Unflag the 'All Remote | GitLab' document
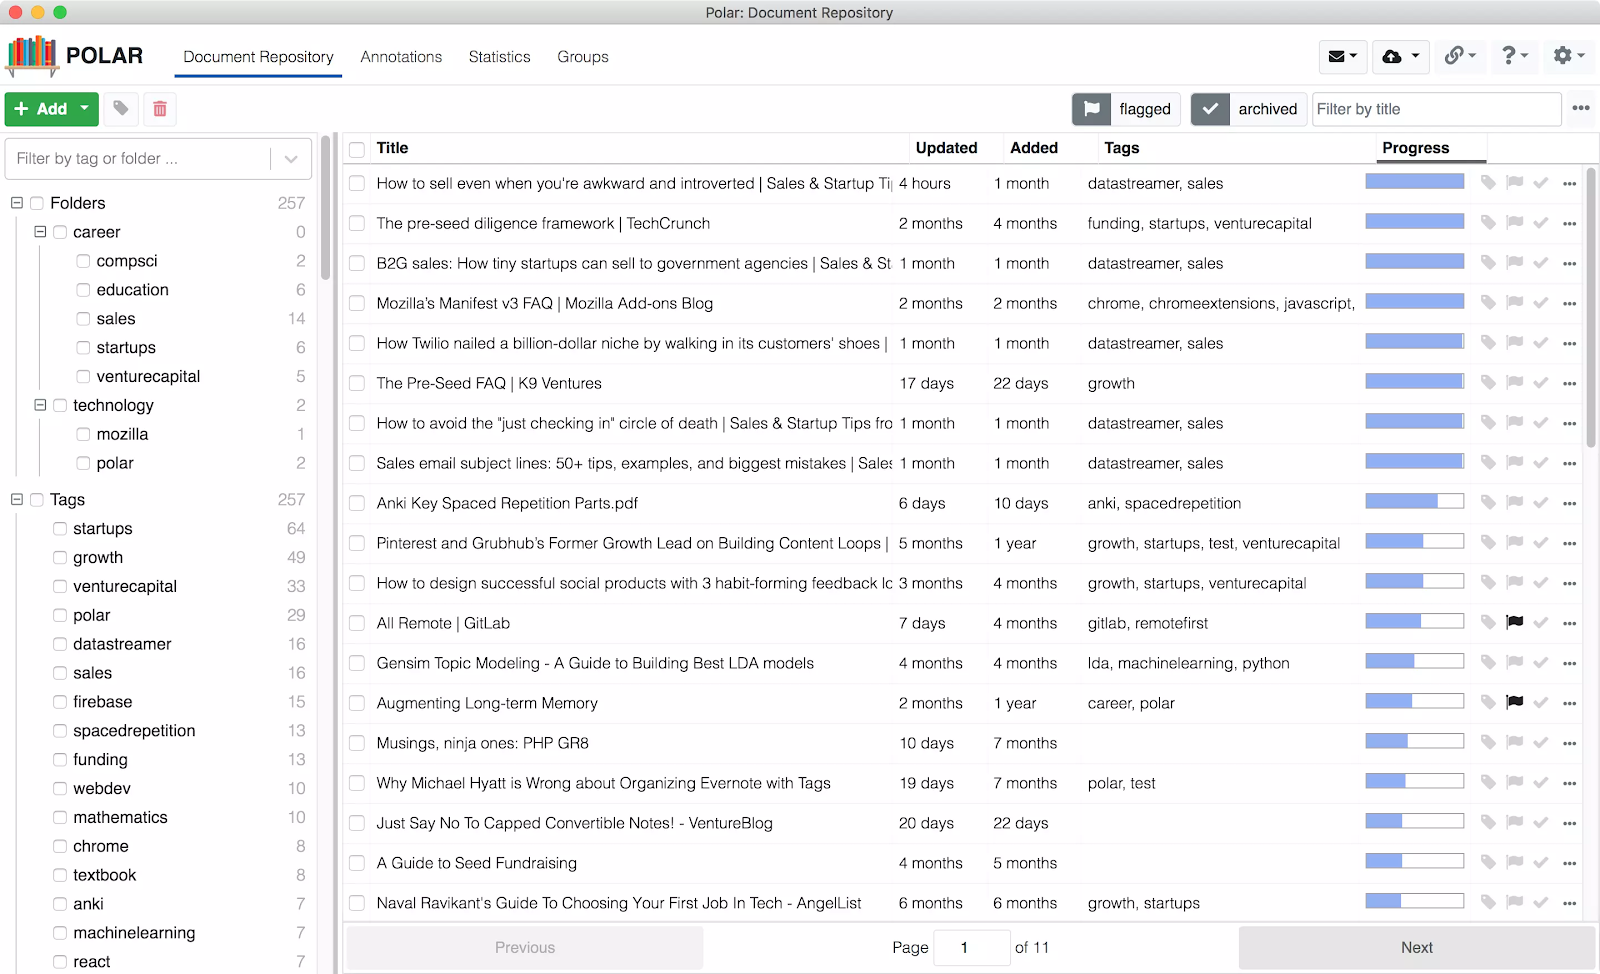The width and height of the screenshot is (1600, 974). point(1515,623)
